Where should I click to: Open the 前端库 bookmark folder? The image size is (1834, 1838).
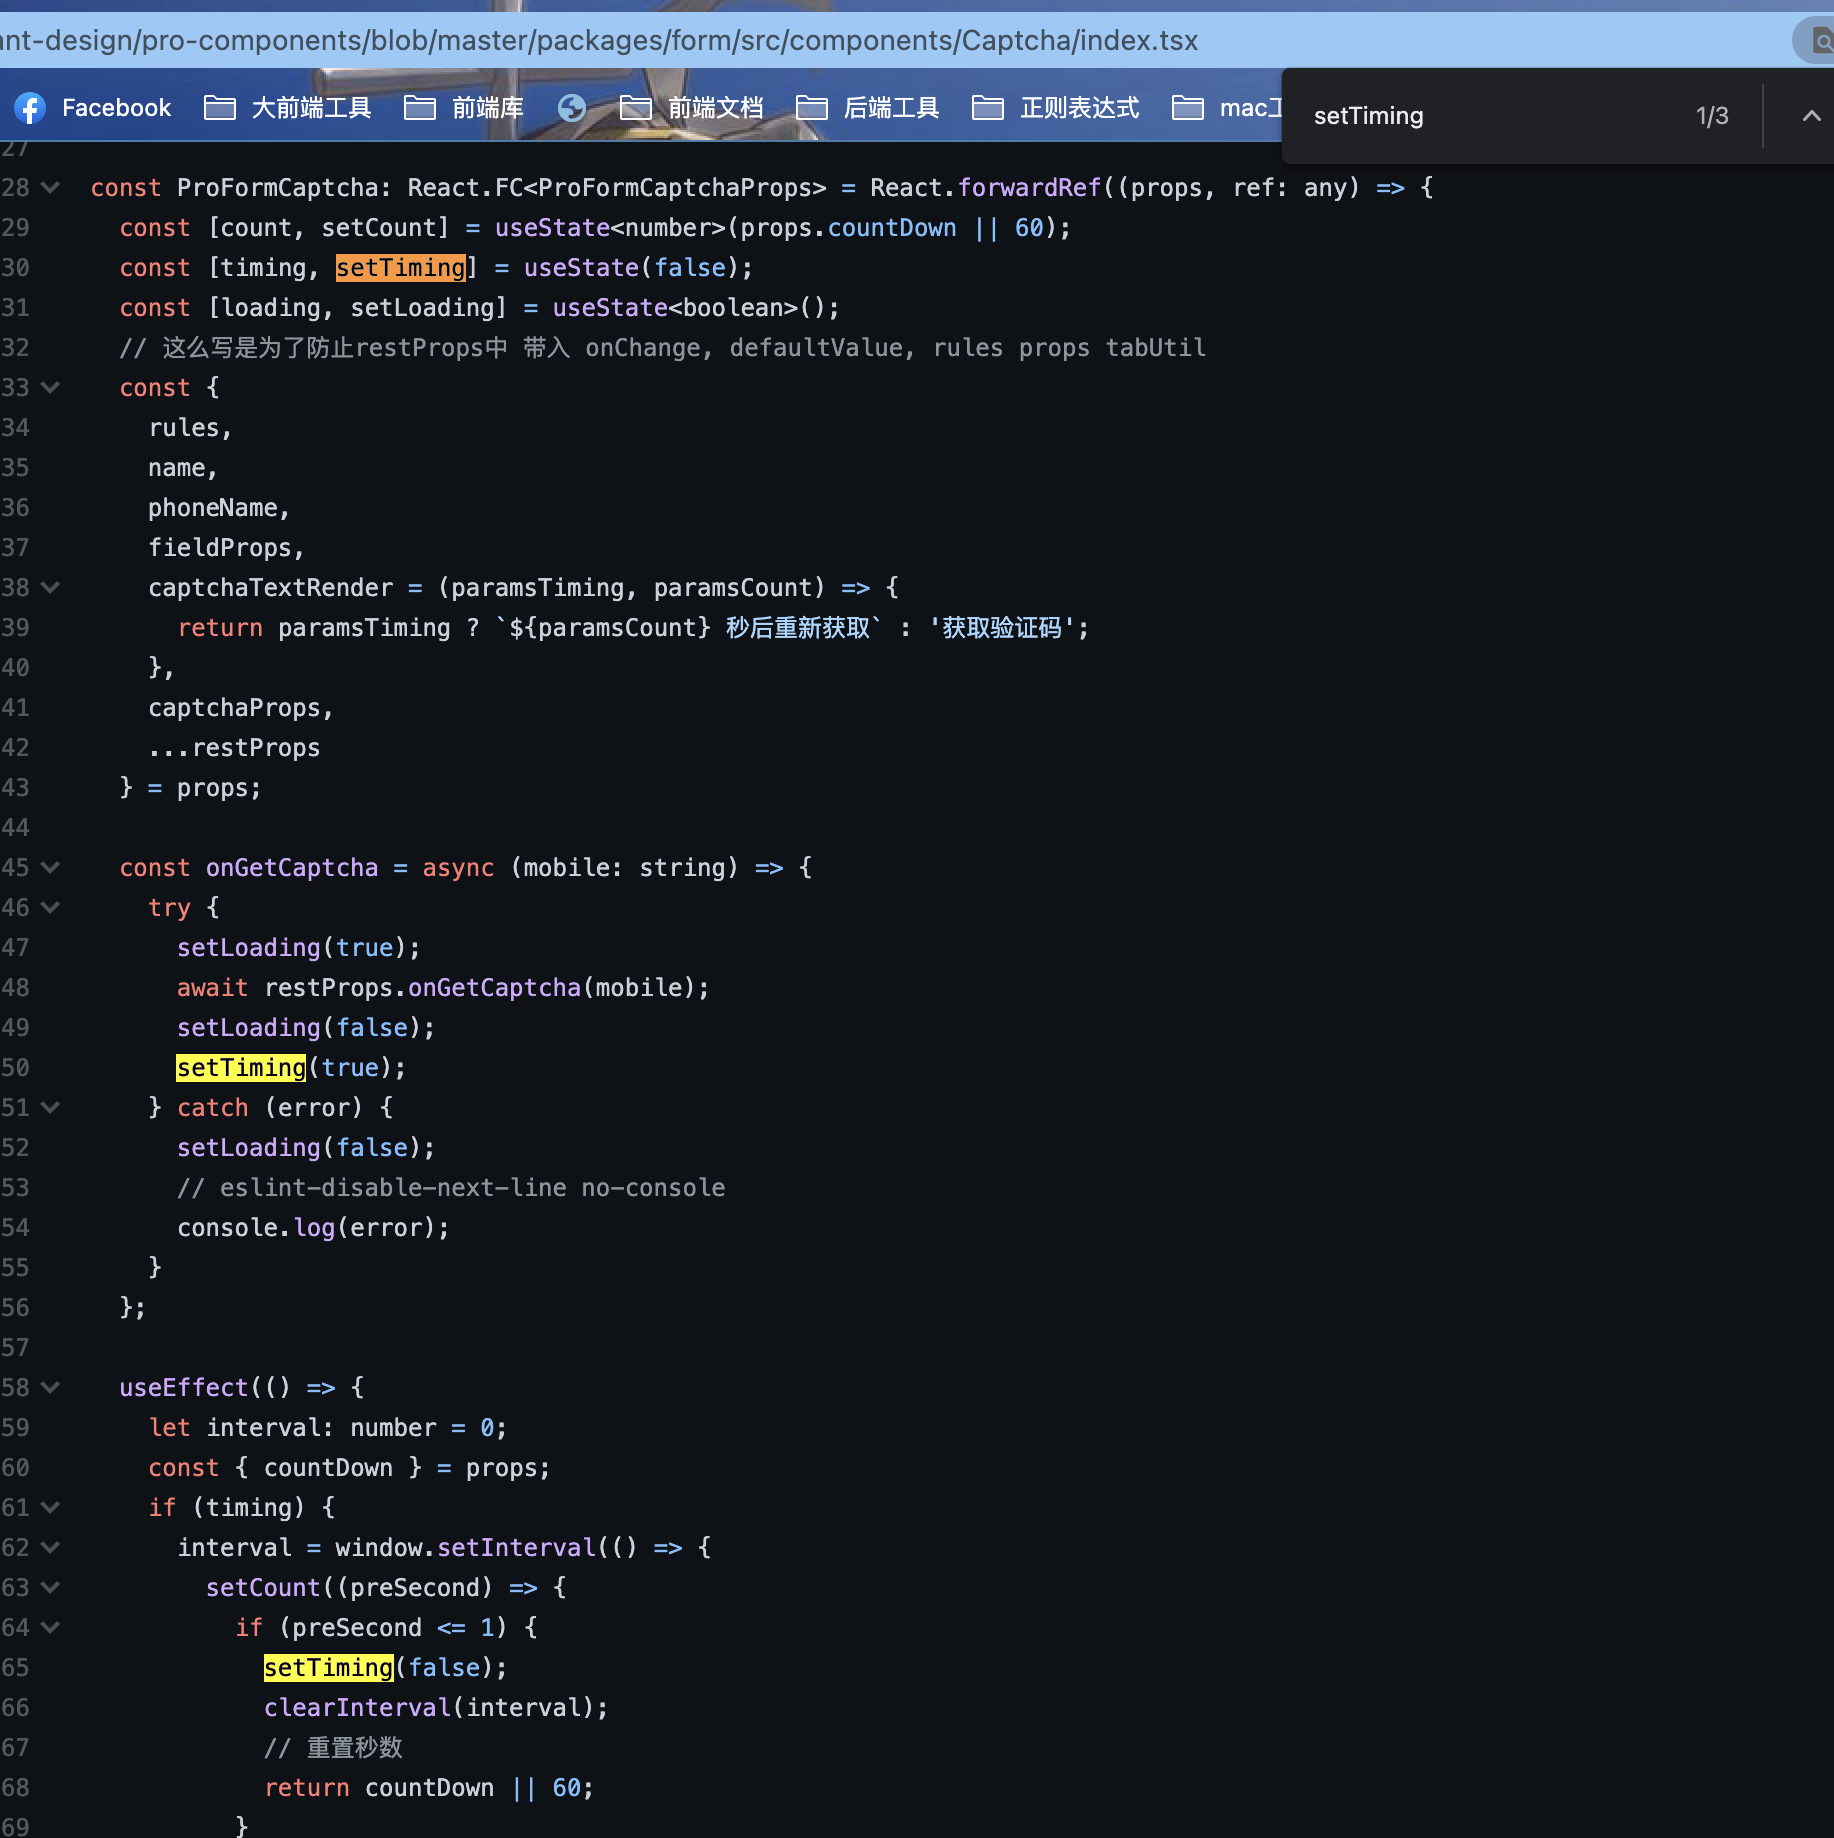pos(464,108)
